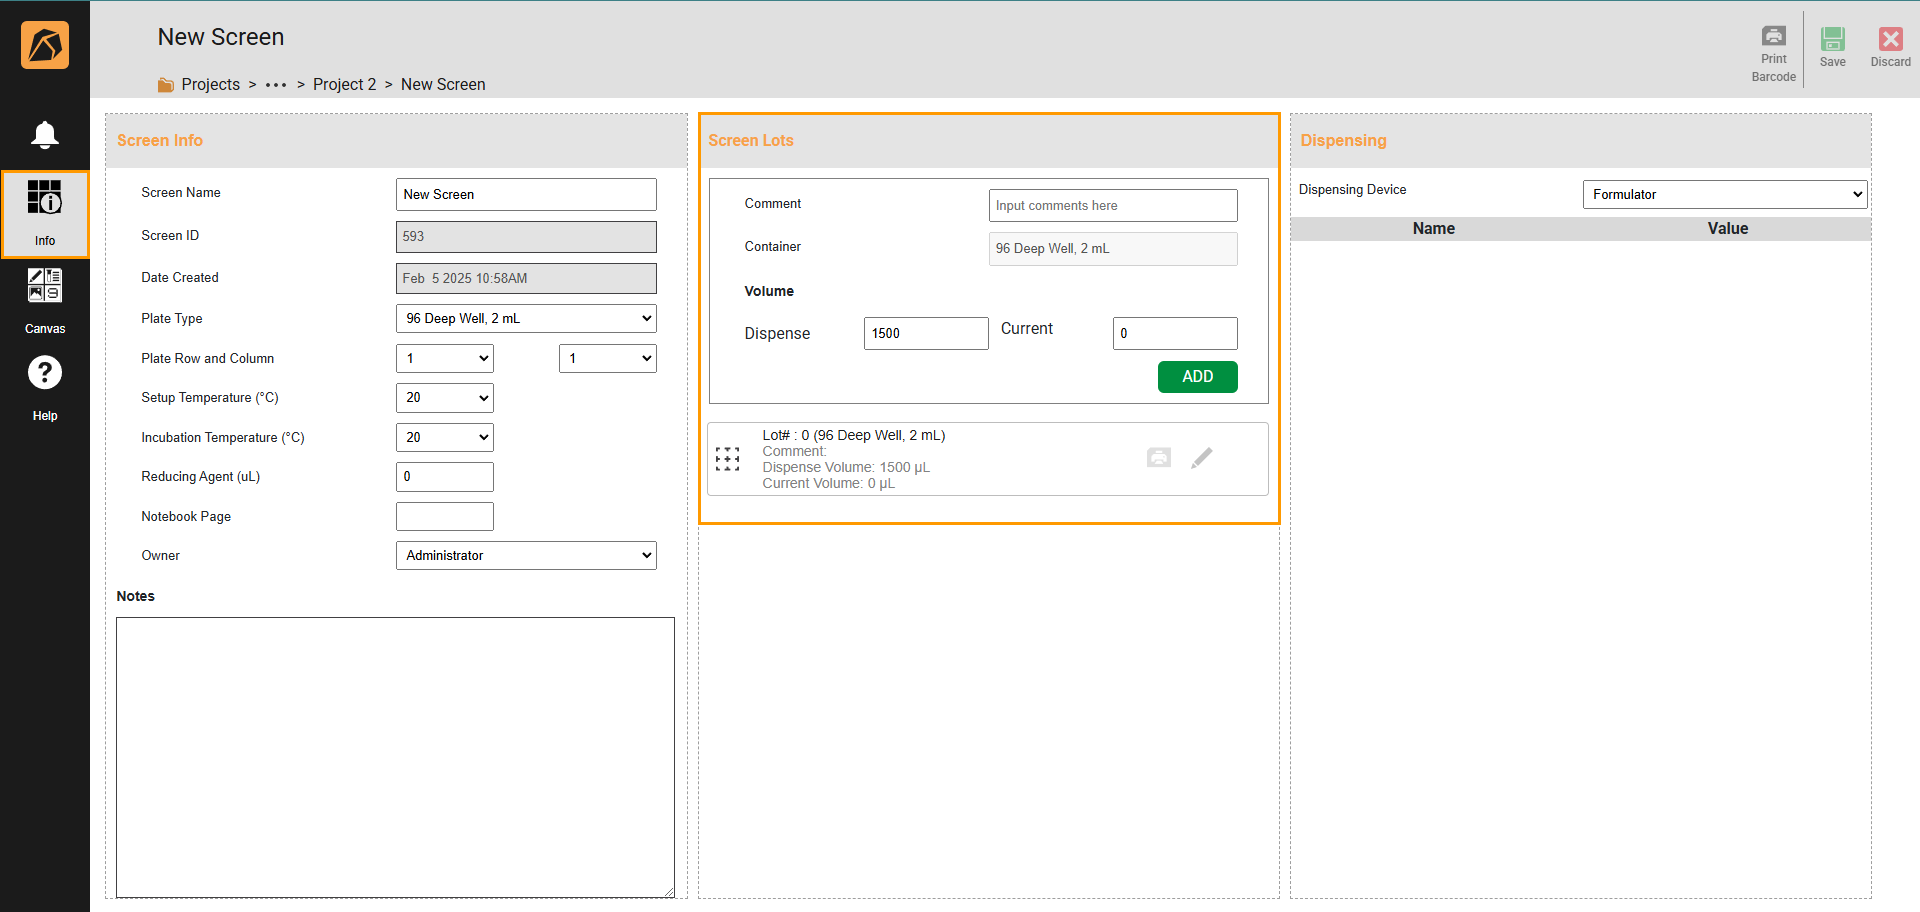Screen dimensions: 1920x912
Task: Navigate to Projects via the breadcrumb
Action: point(210,84)
